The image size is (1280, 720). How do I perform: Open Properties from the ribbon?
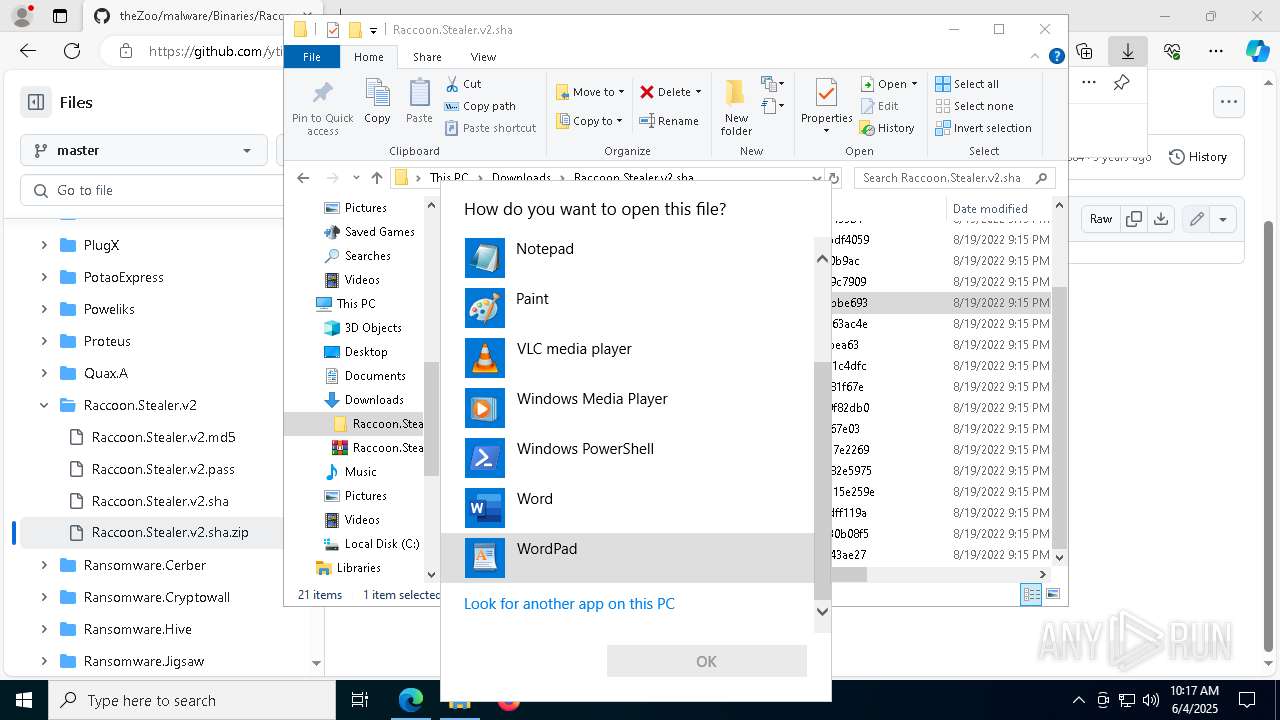pos(826,107)
